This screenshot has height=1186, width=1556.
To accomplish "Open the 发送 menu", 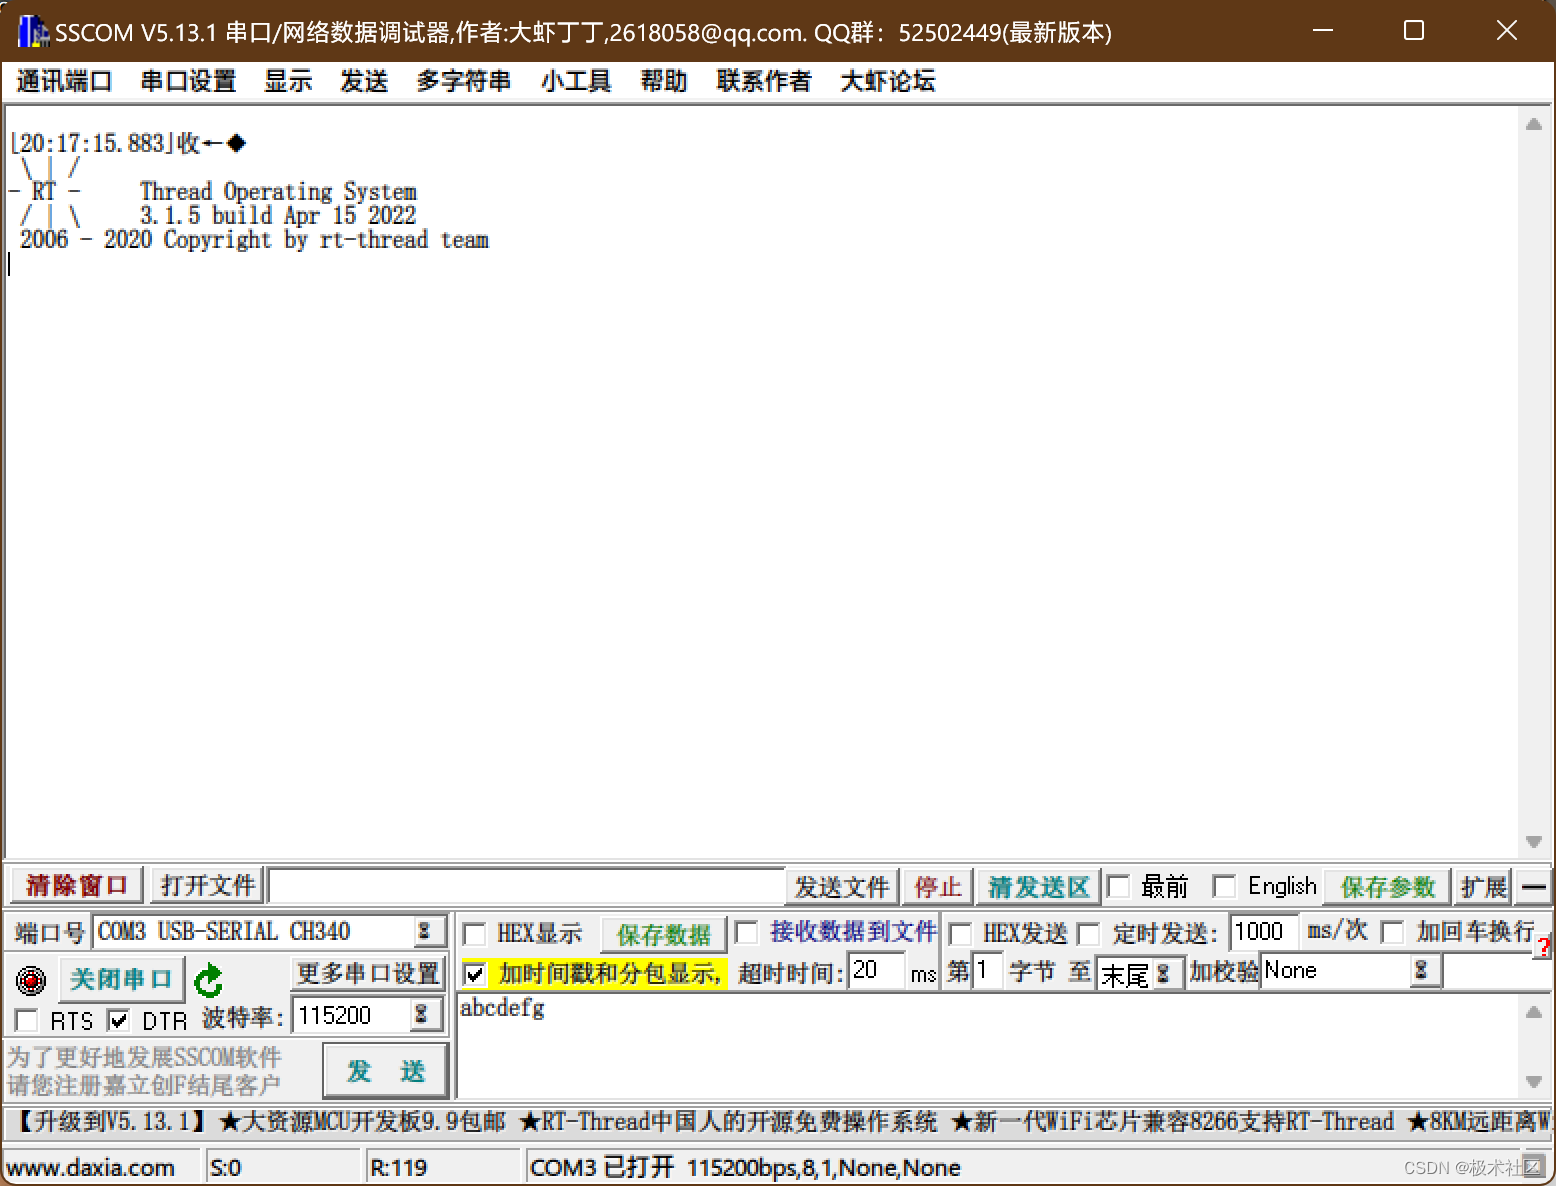I will 364,81.
